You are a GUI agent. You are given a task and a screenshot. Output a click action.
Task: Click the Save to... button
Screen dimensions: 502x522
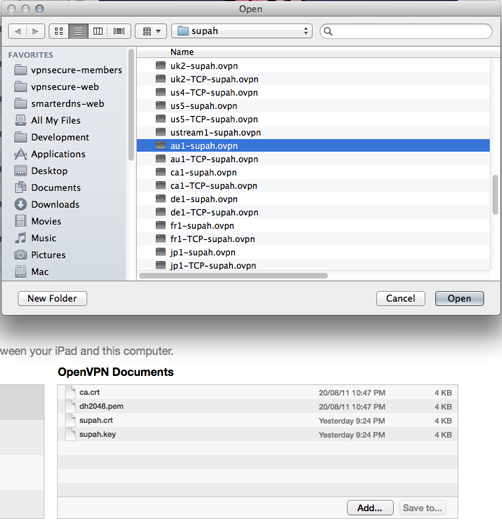(x=422, y=508)
